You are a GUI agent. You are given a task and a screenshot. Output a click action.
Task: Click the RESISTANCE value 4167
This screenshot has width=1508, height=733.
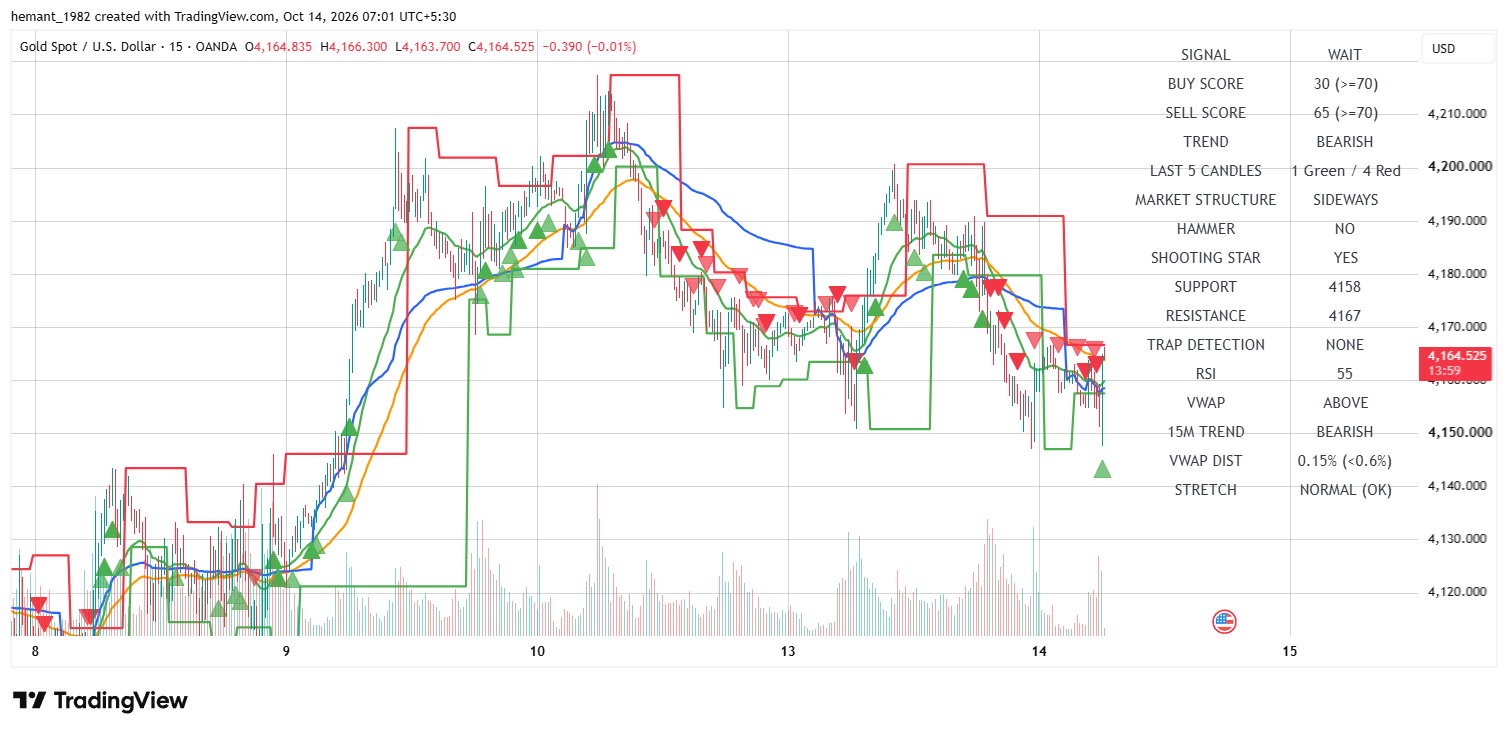[x=1345, y=316]
